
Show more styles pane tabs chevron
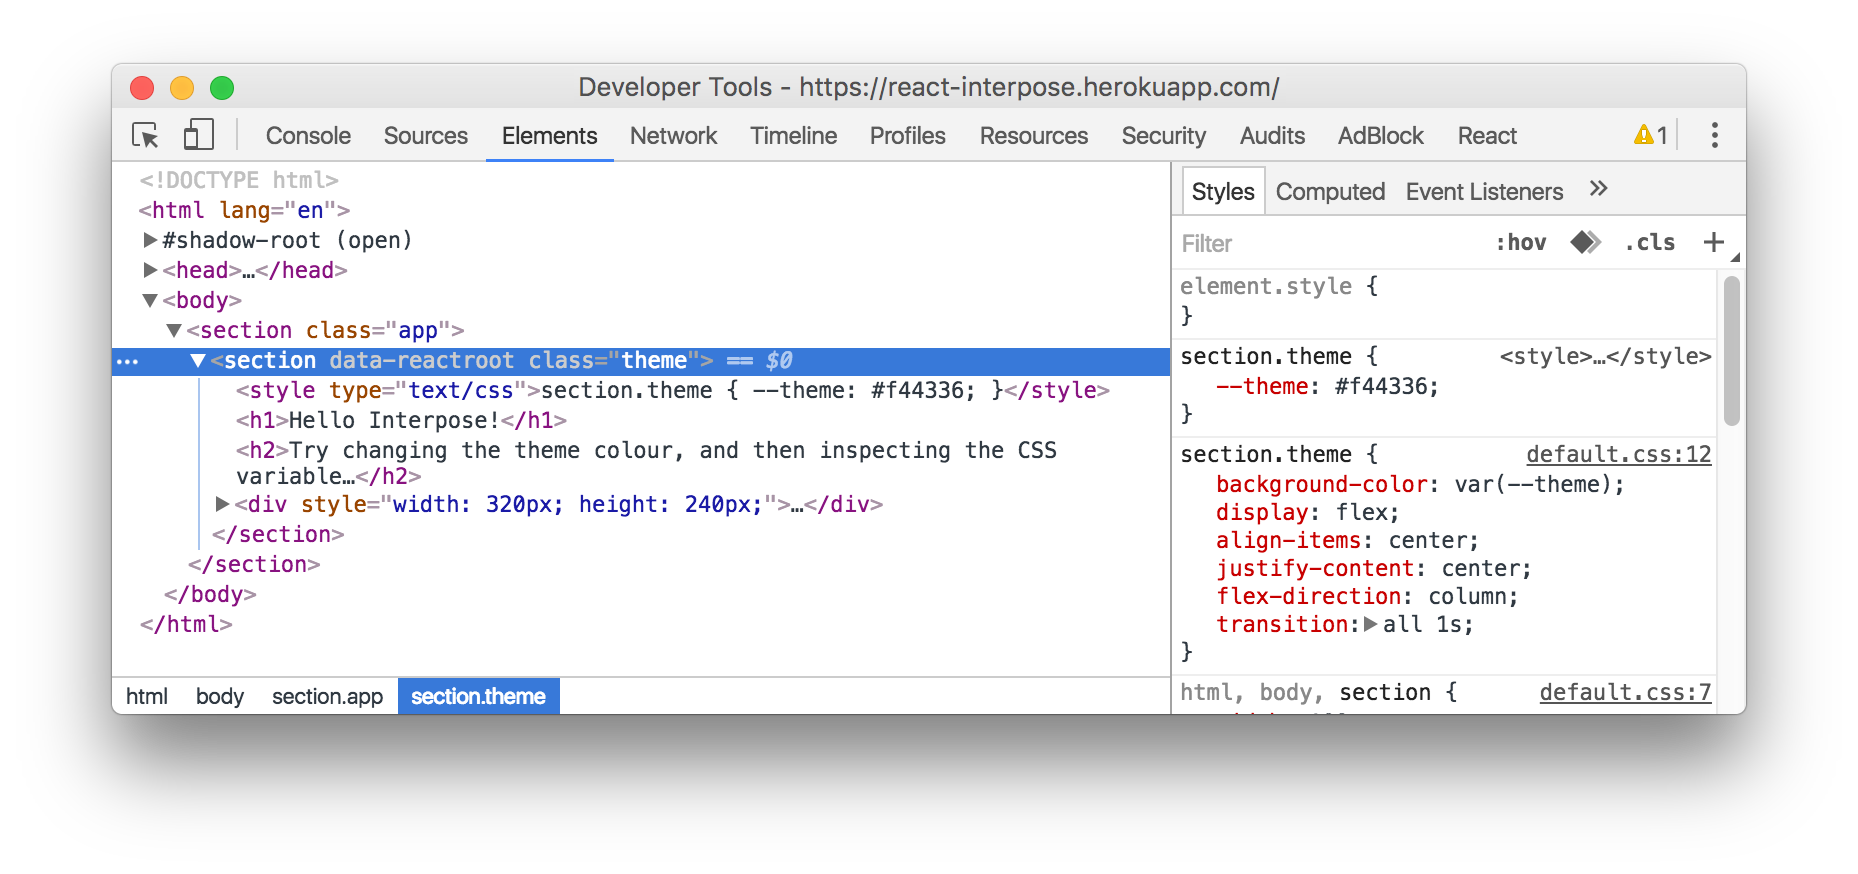pyautogui.click(x=1598, y=189)
